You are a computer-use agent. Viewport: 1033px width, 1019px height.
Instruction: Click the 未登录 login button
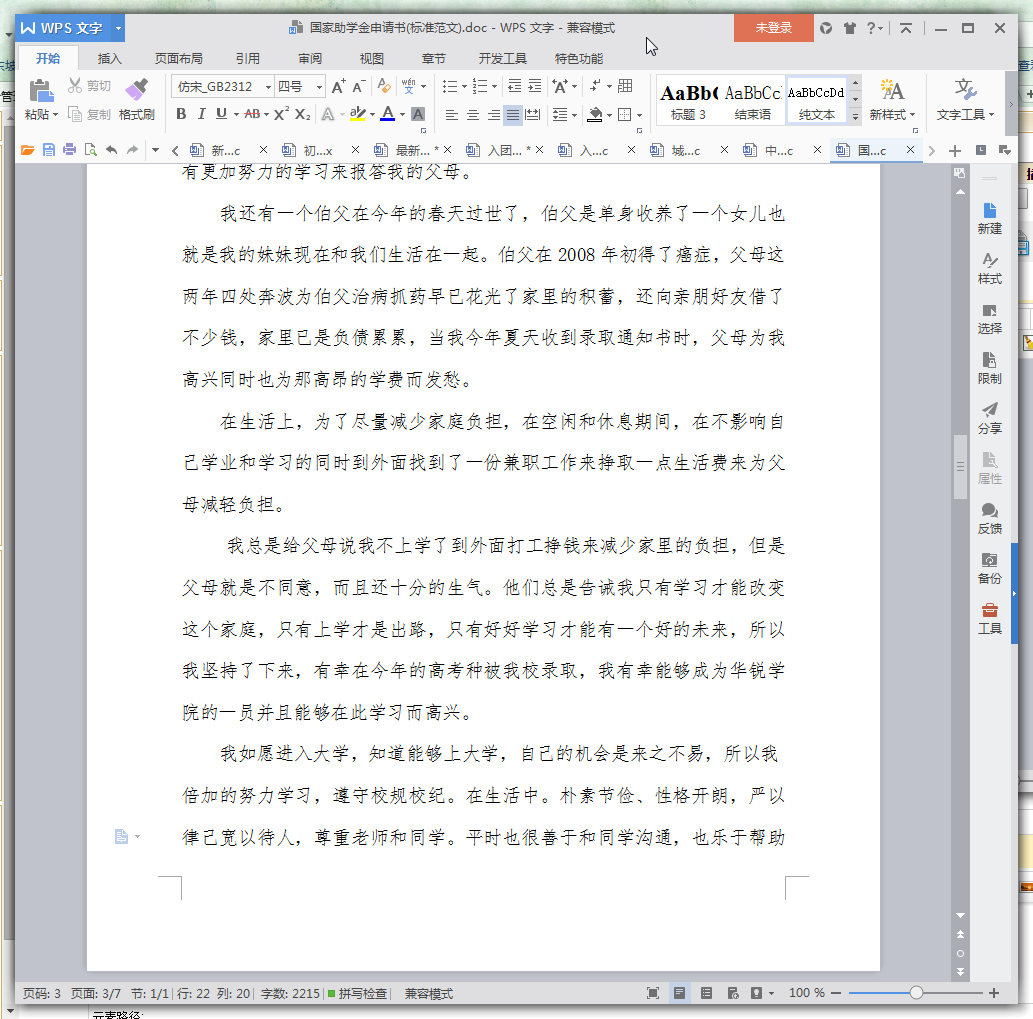pos(773,28)
